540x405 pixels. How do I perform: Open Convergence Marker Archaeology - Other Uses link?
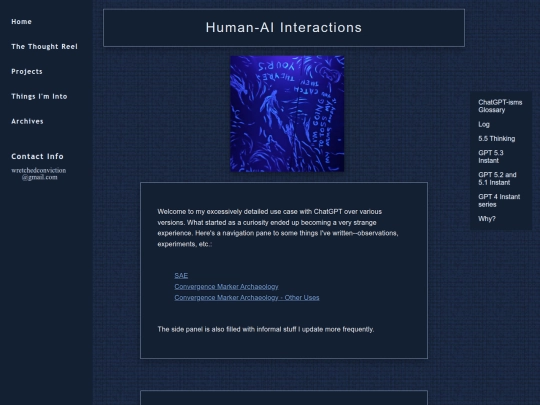coord(247,298)
